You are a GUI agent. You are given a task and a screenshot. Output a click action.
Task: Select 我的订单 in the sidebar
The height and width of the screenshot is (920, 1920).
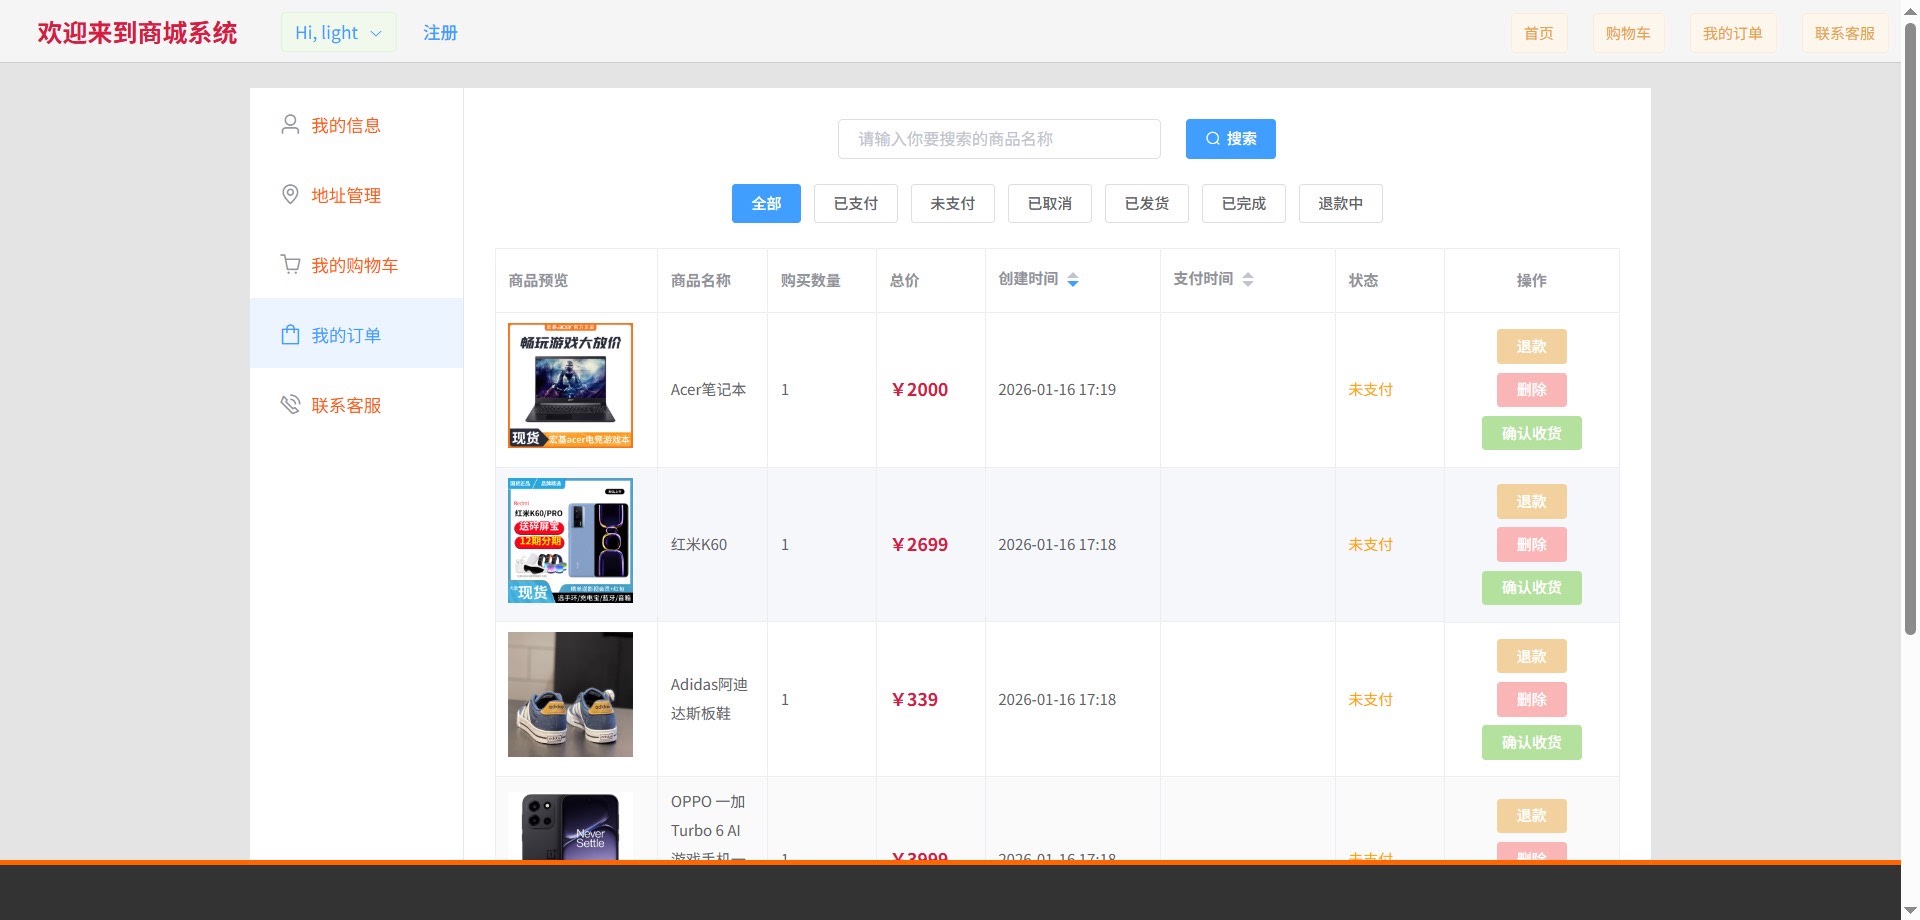[x=357, y=335]
